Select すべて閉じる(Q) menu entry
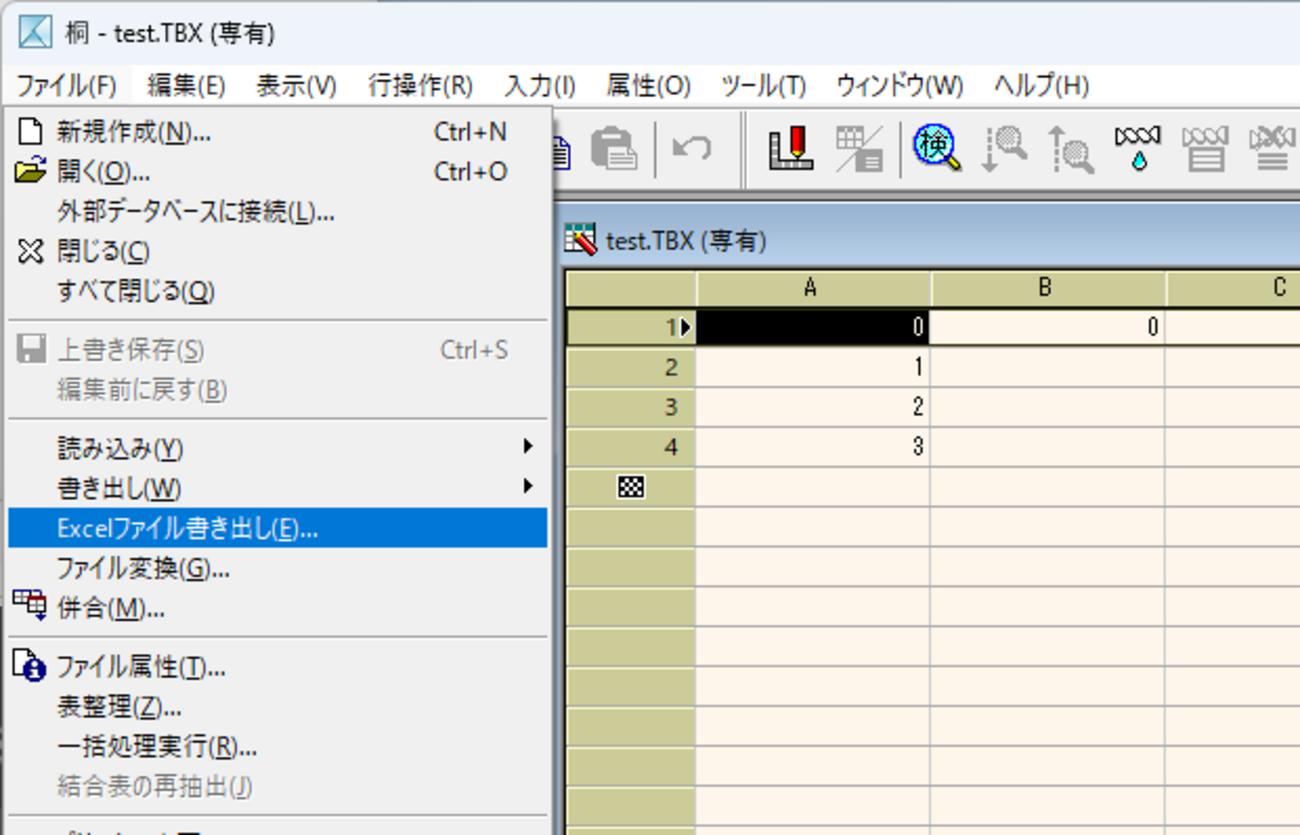Viewport: 1300px width, 835px height. coord(278,291)
